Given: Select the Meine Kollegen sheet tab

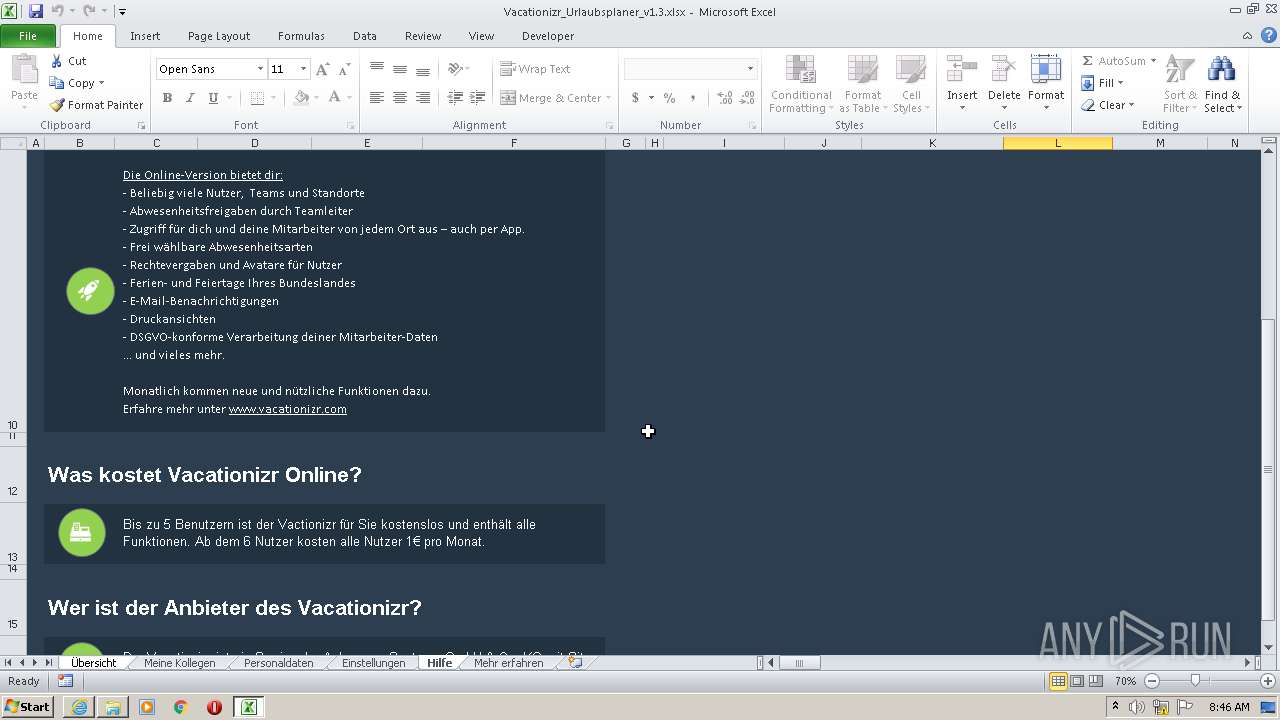Looking at the screenshot, I should pos(179,663).
